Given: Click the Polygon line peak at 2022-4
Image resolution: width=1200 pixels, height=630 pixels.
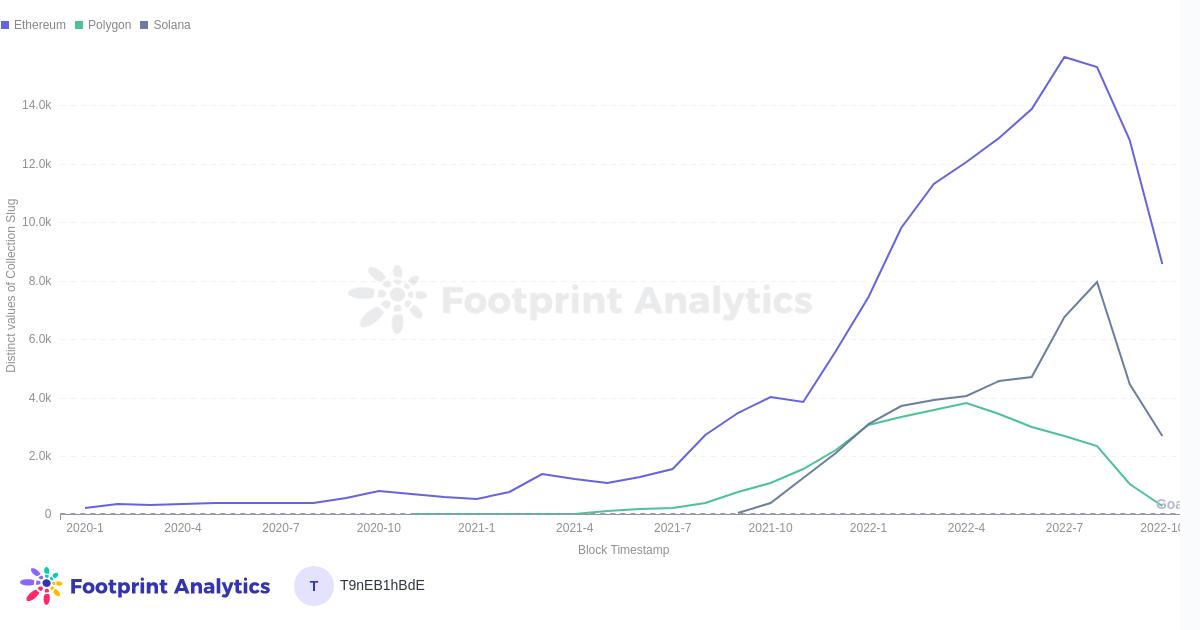Looking at the screenshot, I should (966, 403).
